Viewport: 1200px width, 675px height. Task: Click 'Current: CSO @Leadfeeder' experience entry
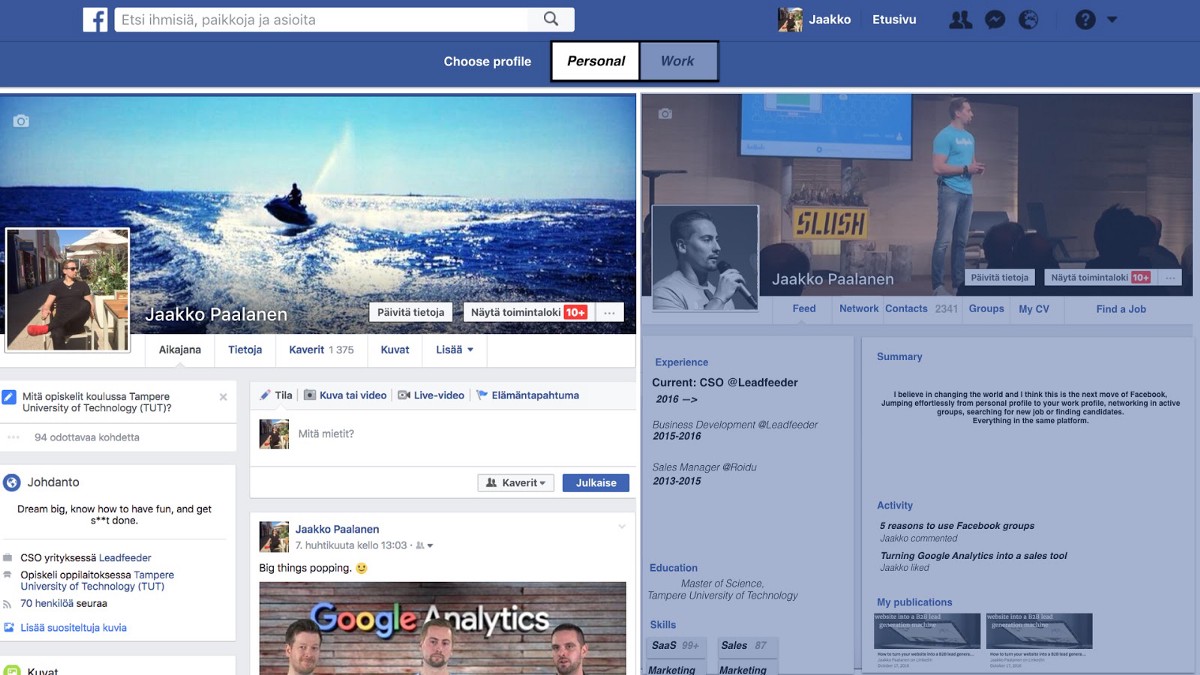[725, 382]
